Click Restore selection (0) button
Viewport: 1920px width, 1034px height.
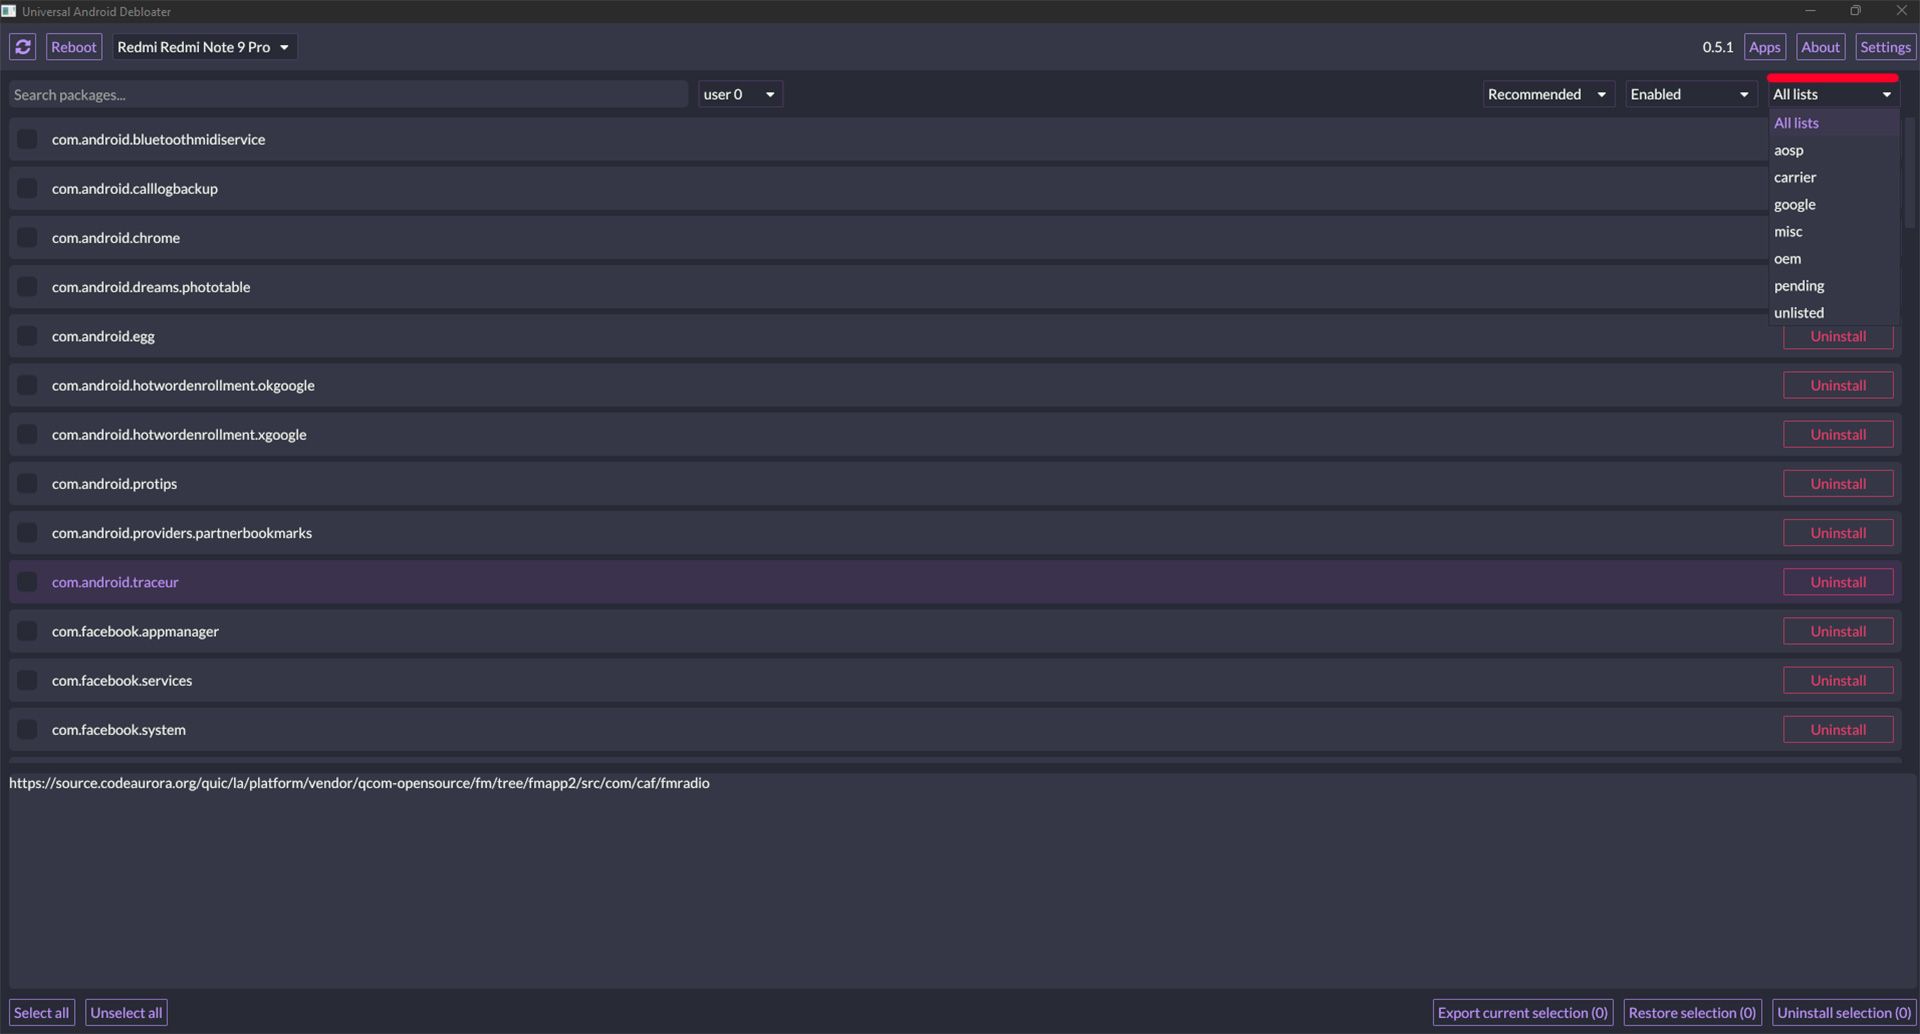1692,1012
